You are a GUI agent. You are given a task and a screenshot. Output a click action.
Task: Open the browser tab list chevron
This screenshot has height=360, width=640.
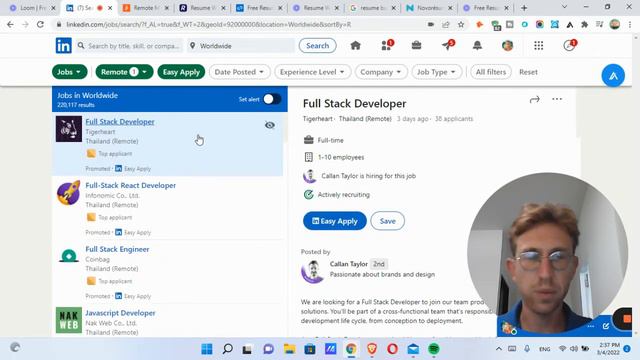click(564, 7)
